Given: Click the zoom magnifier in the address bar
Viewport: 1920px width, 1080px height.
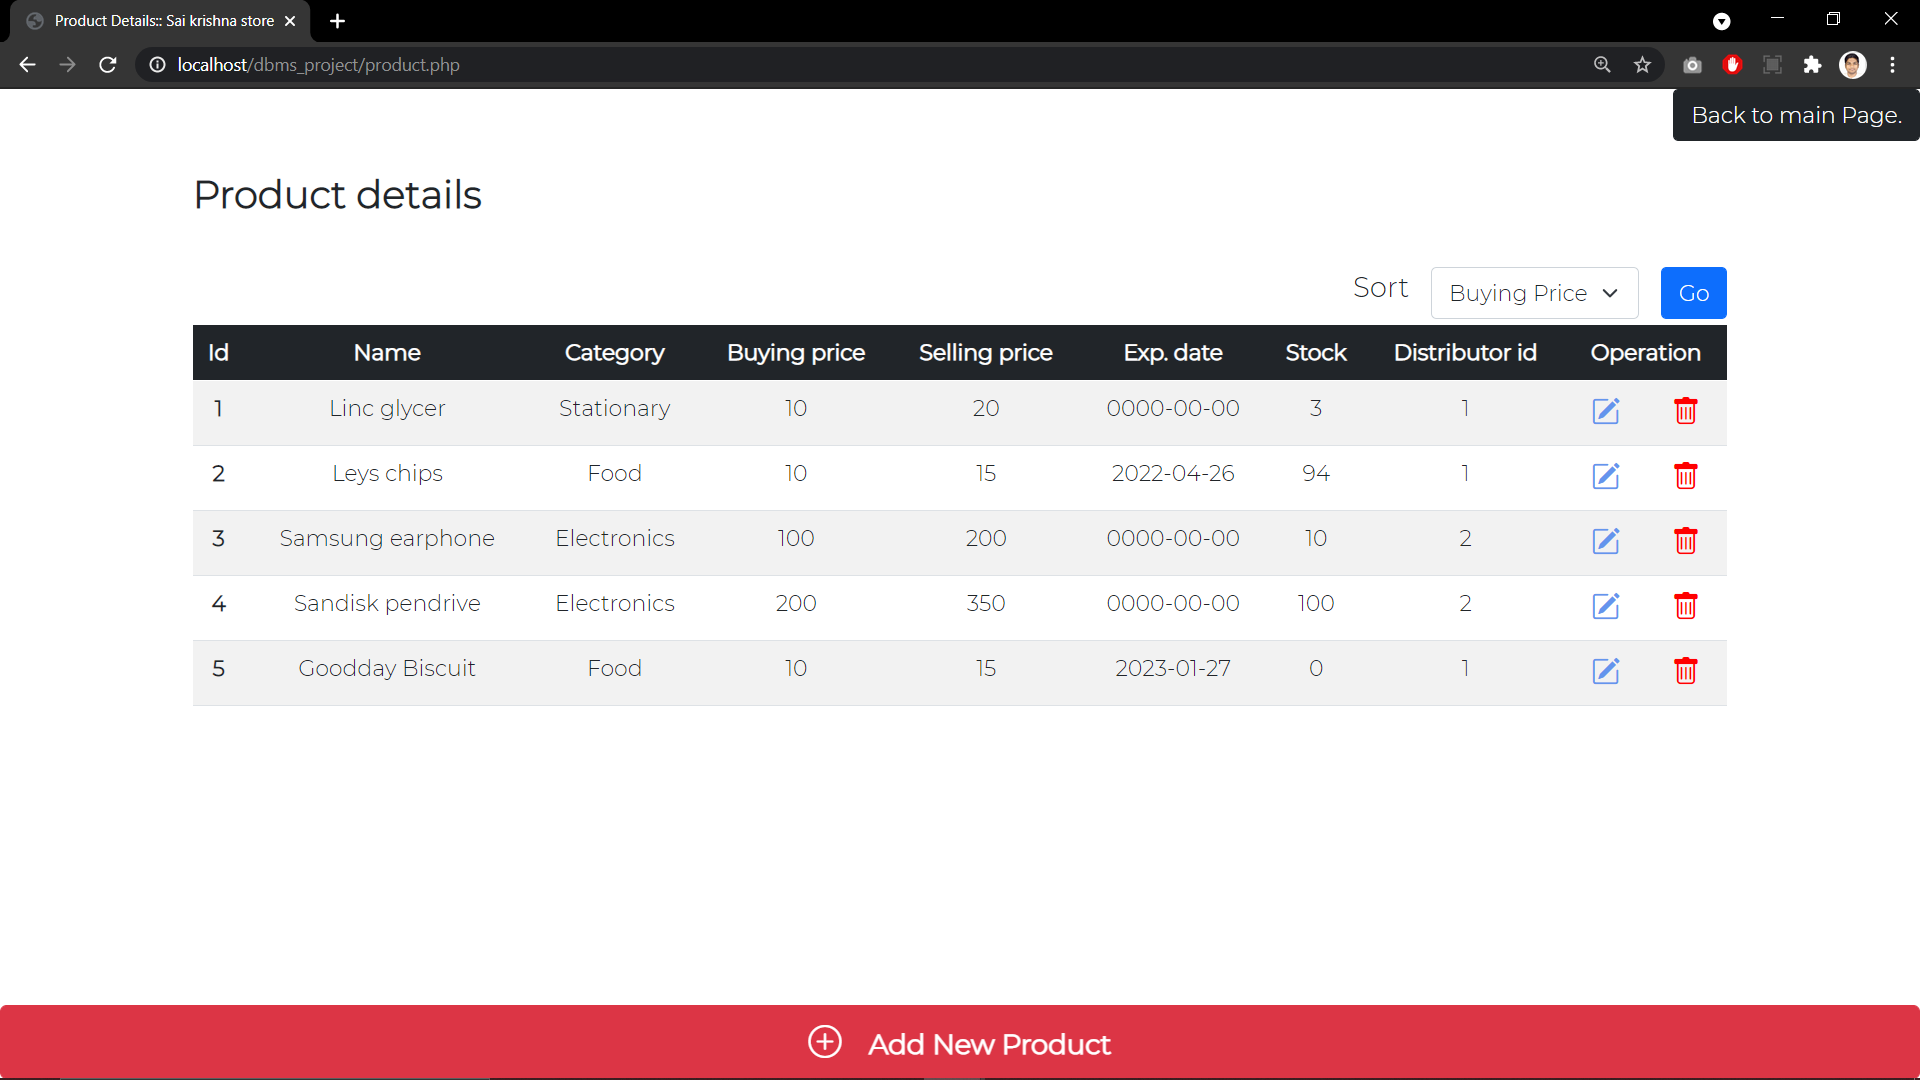Looking at the screenshot, I should click(x=1602, y=64).
